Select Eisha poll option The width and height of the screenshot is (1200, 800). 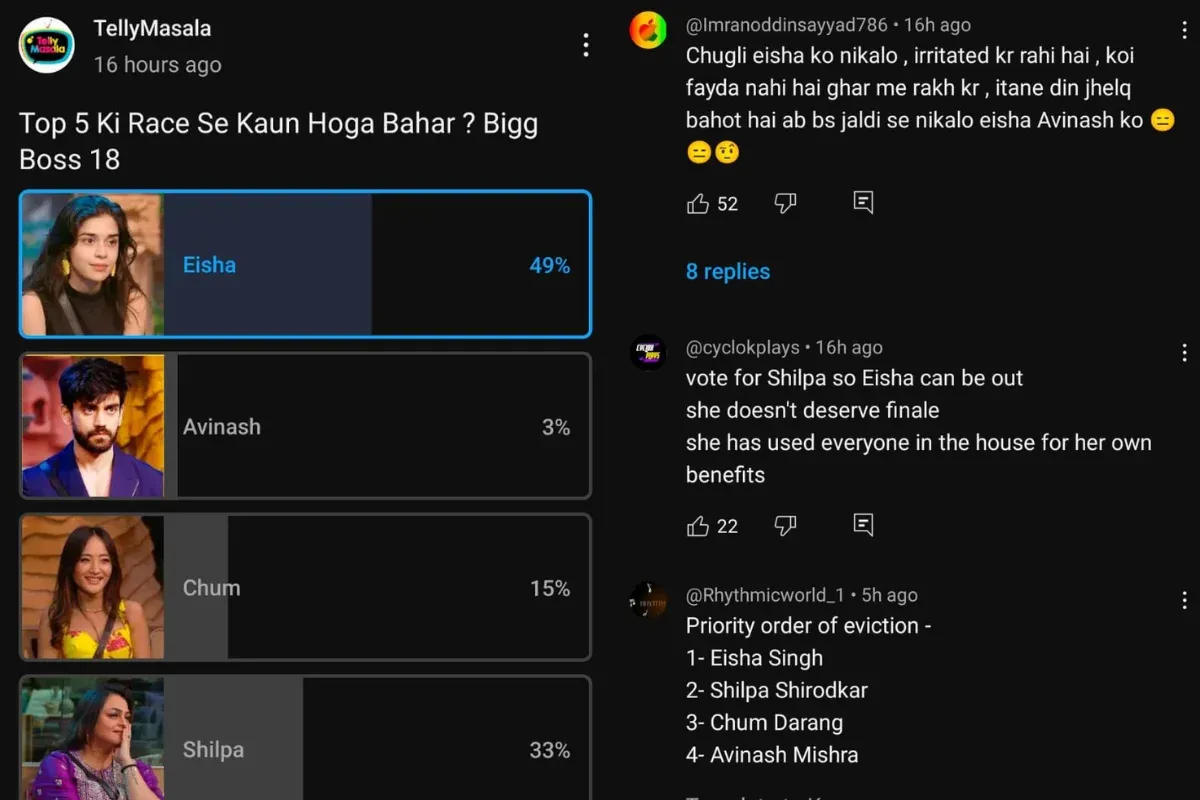[306, 265]
